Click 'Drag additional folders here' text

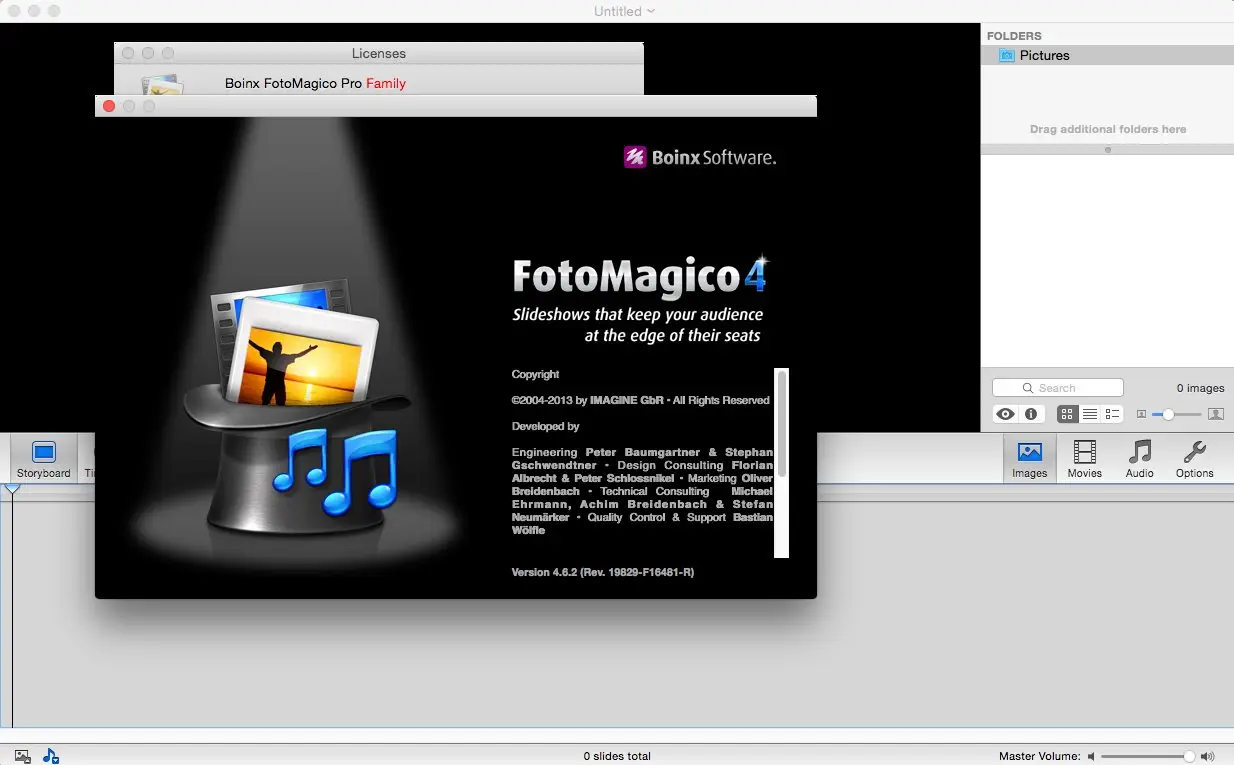pos(1108,129)
